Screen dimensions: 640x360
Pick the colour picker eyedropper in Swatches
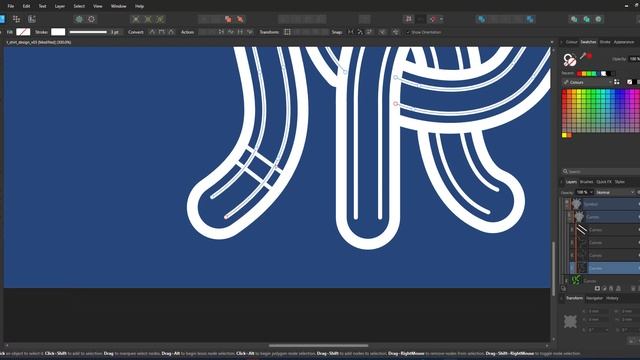[583, 56]
